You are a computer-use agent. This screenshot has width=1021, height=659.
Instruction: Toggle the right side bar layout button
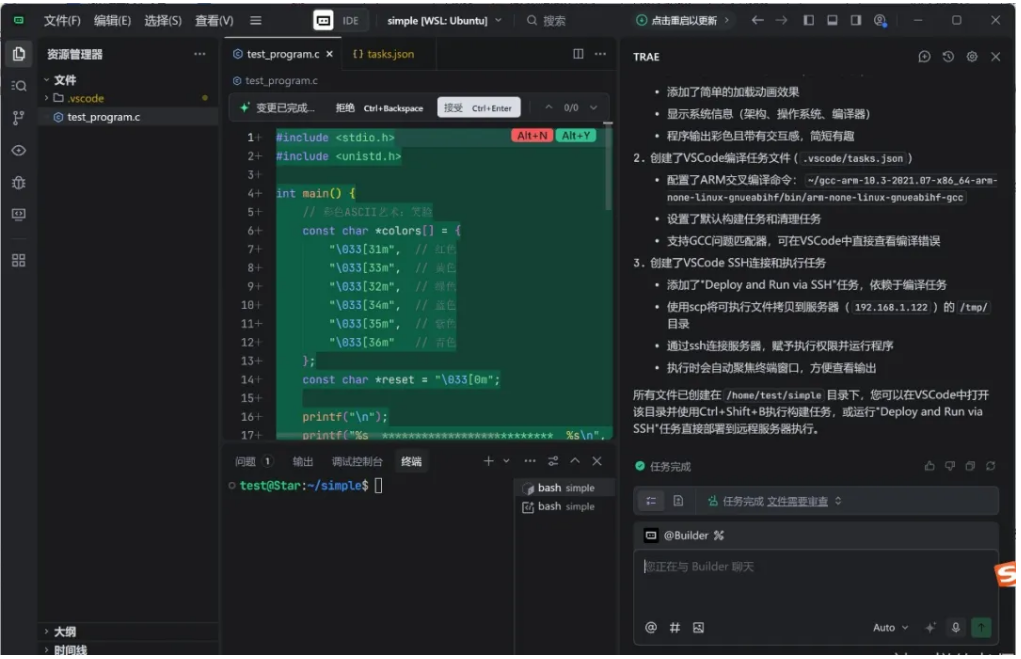tap(855, 20)
